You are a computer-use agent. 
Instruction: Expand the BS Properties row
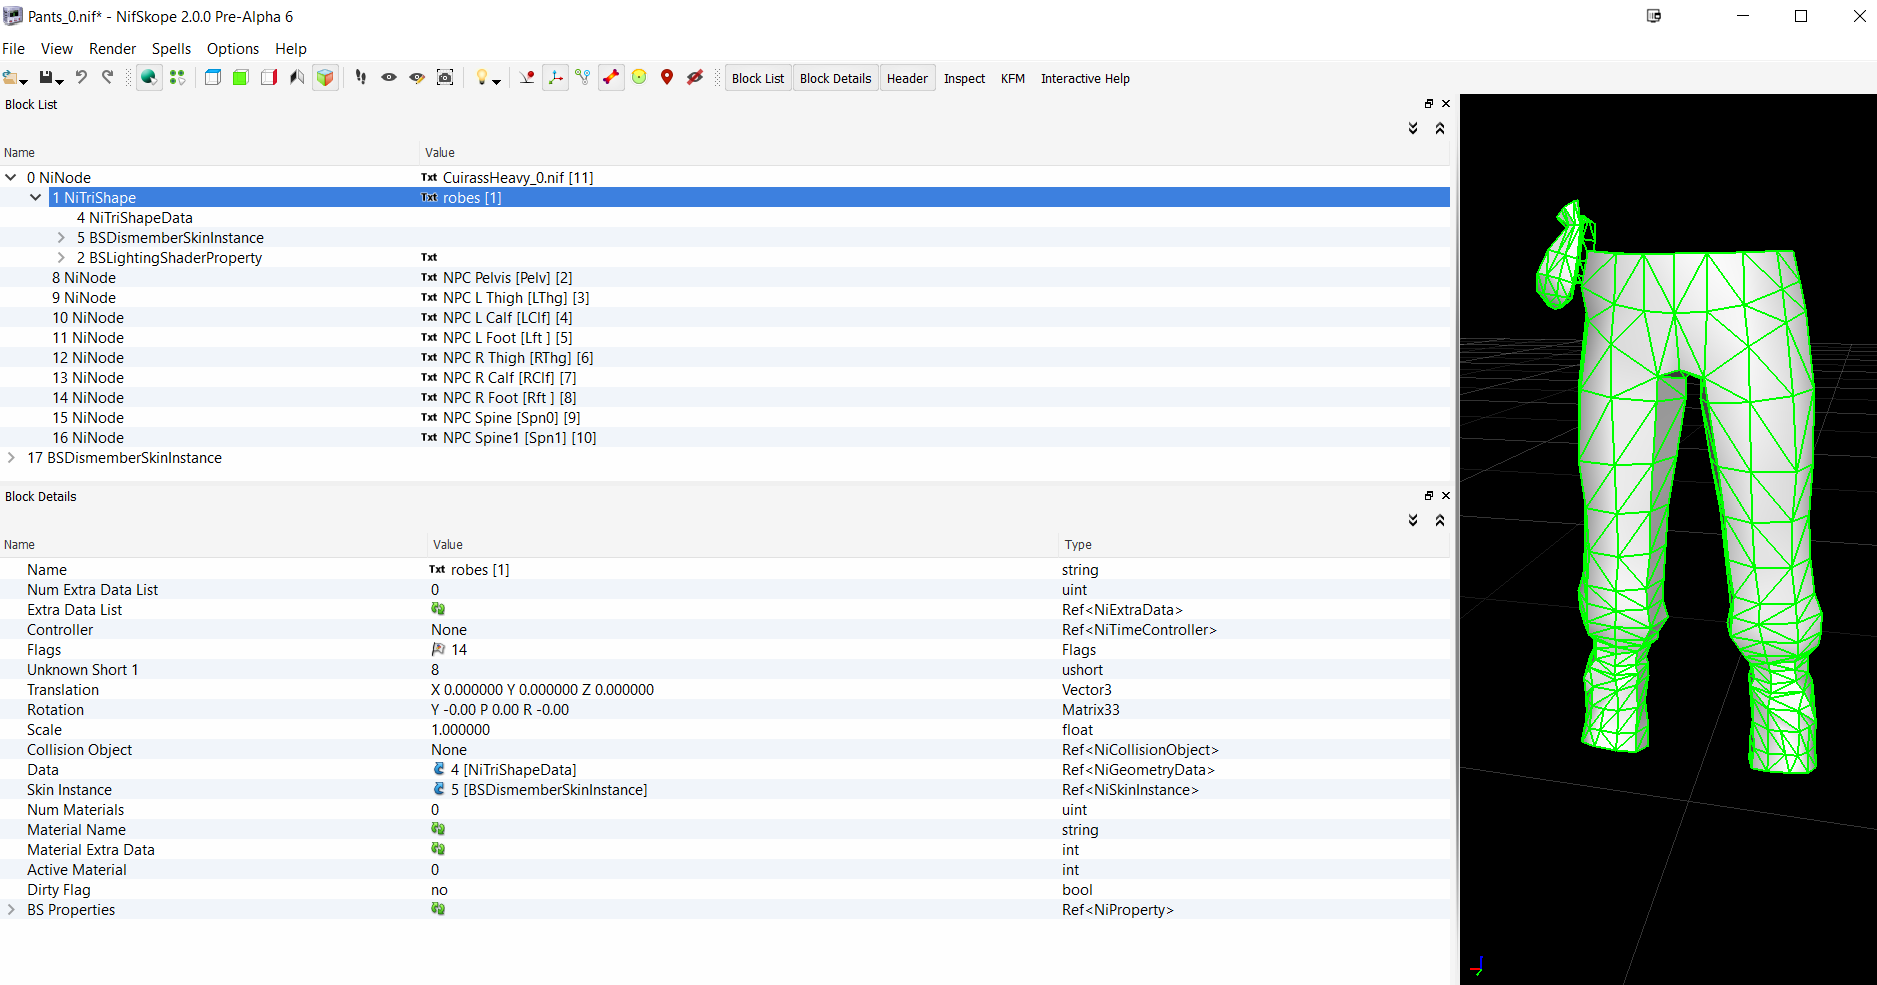point(11,910)
